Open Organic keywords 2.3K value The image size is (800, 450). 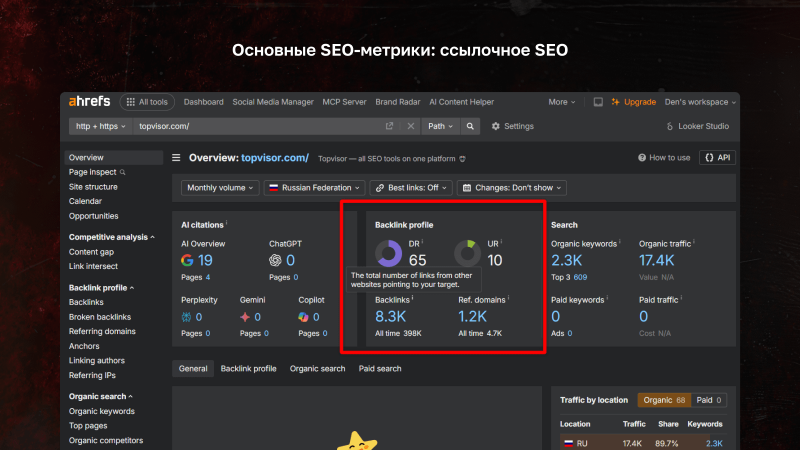point(566,261)
